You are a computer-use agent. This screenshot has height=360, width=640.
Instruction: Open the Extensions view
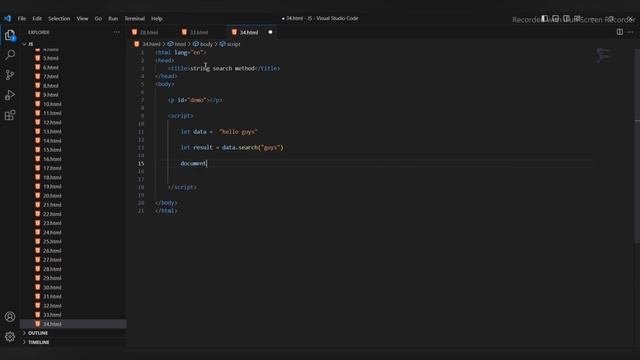10,115
